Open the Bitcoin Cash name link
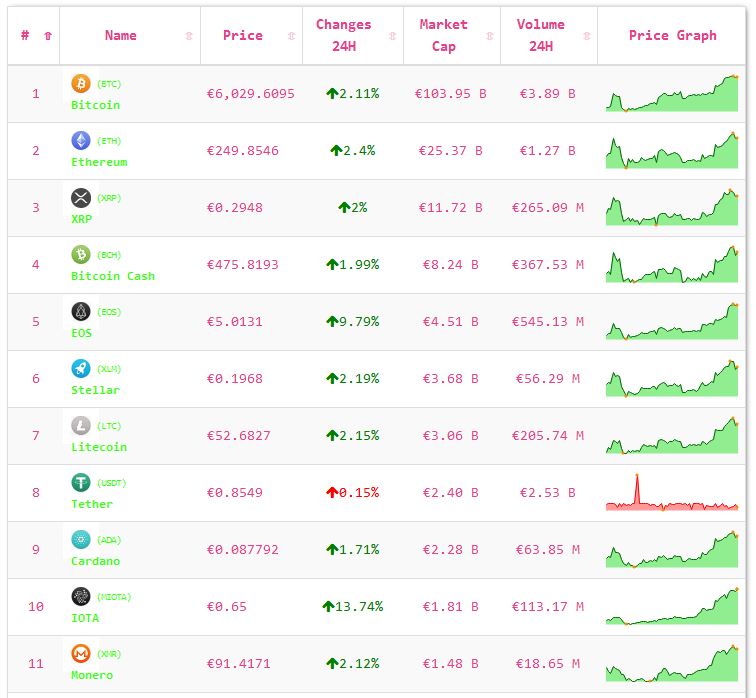Image resolution: width=756 pixels, height=698 pixels. 113,276
